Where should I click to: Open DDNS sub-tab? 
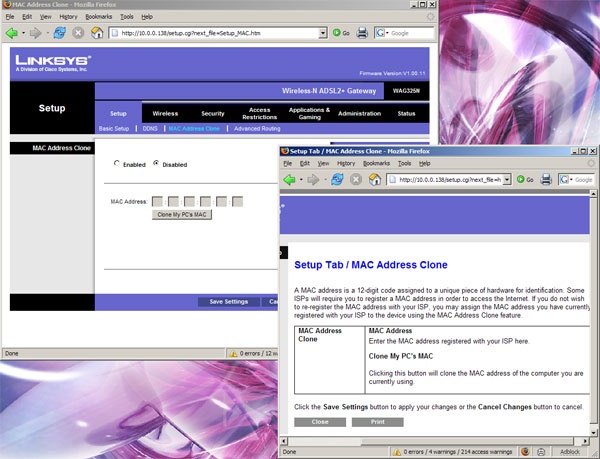click(150, 129)
